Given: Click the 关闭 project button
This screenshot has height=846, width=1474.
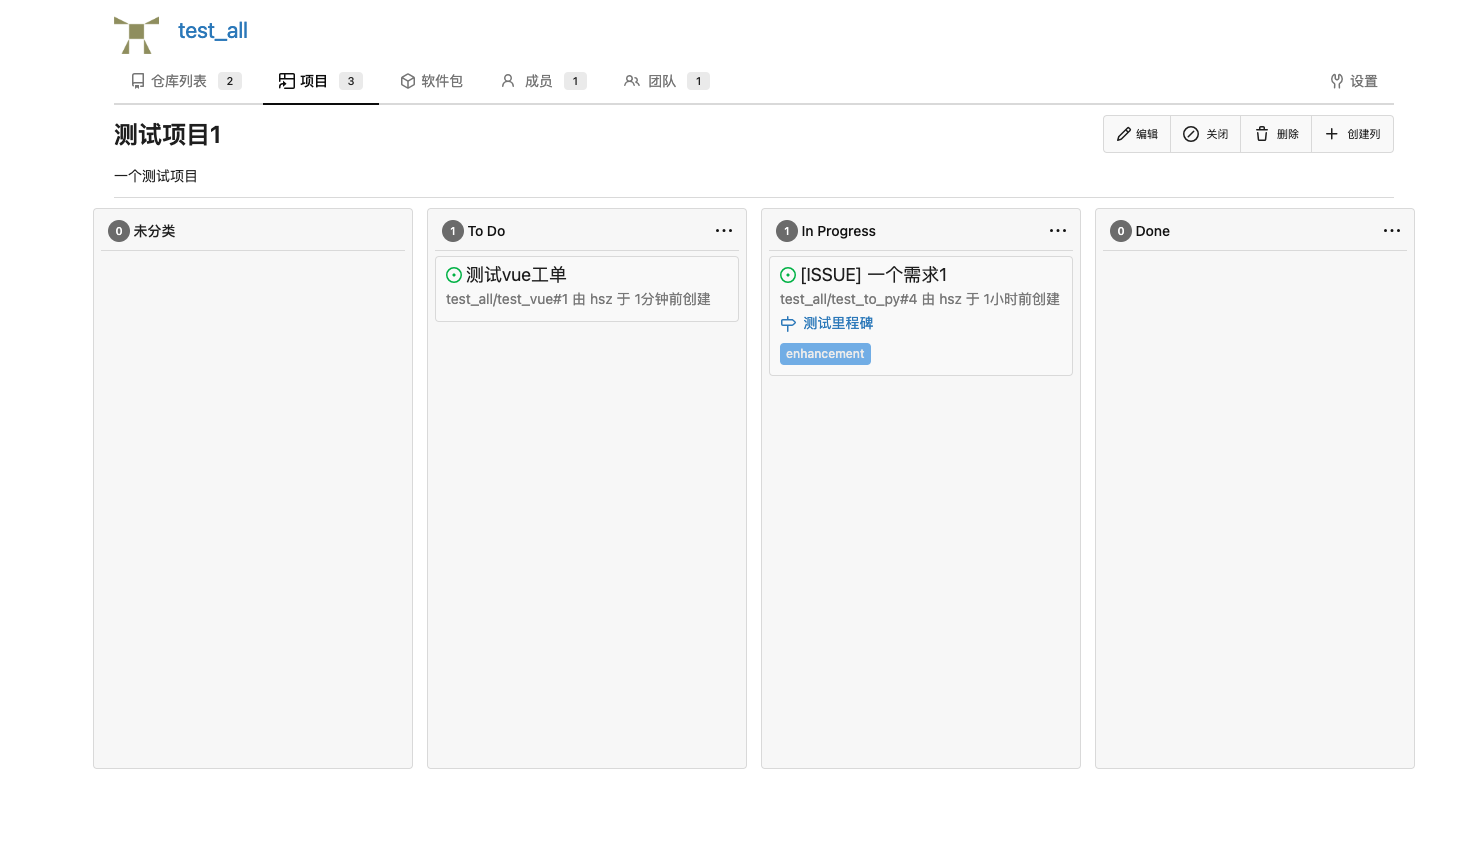Looking at the screenshot, I should pyautogui.click(x=1206, y=134).
